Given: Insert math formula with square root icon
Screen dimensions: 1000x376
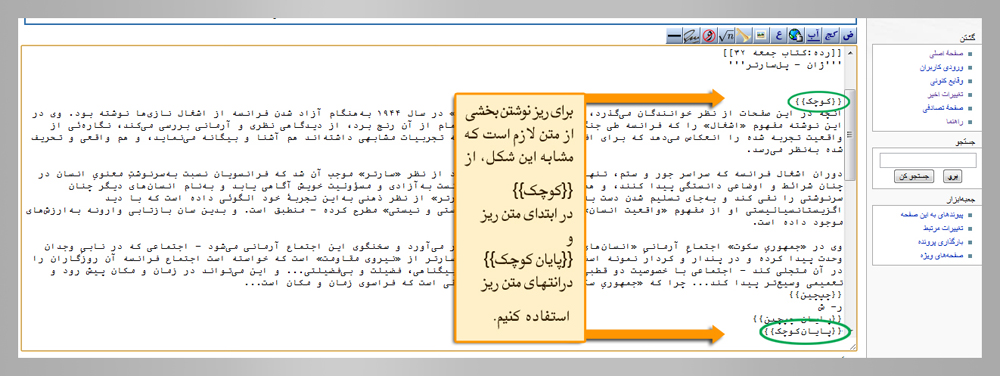Looking at the screenshot, I should tap(726, 35).
